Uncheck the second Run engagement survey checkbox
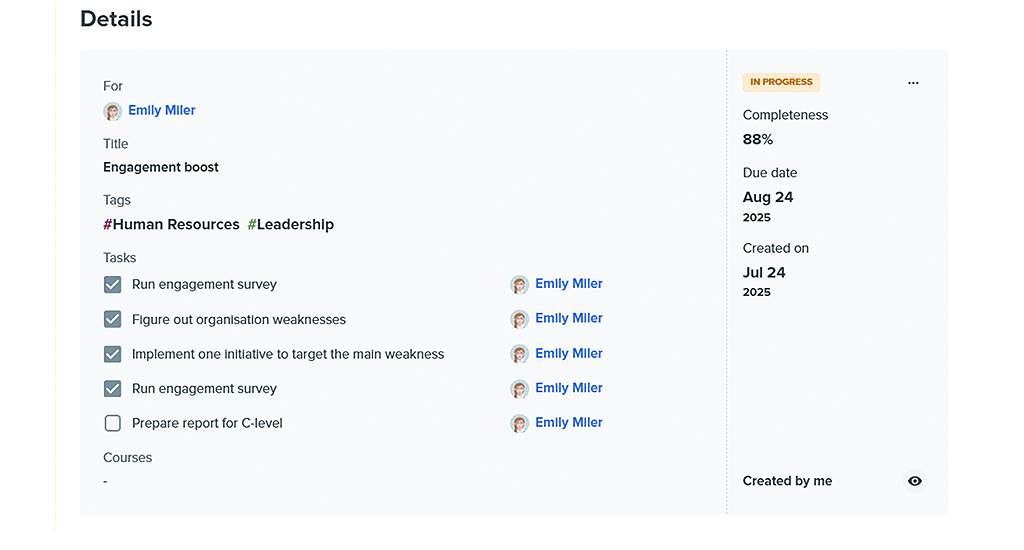The height and width of the screenshot is (550, 1024). (x=112, y=389)
